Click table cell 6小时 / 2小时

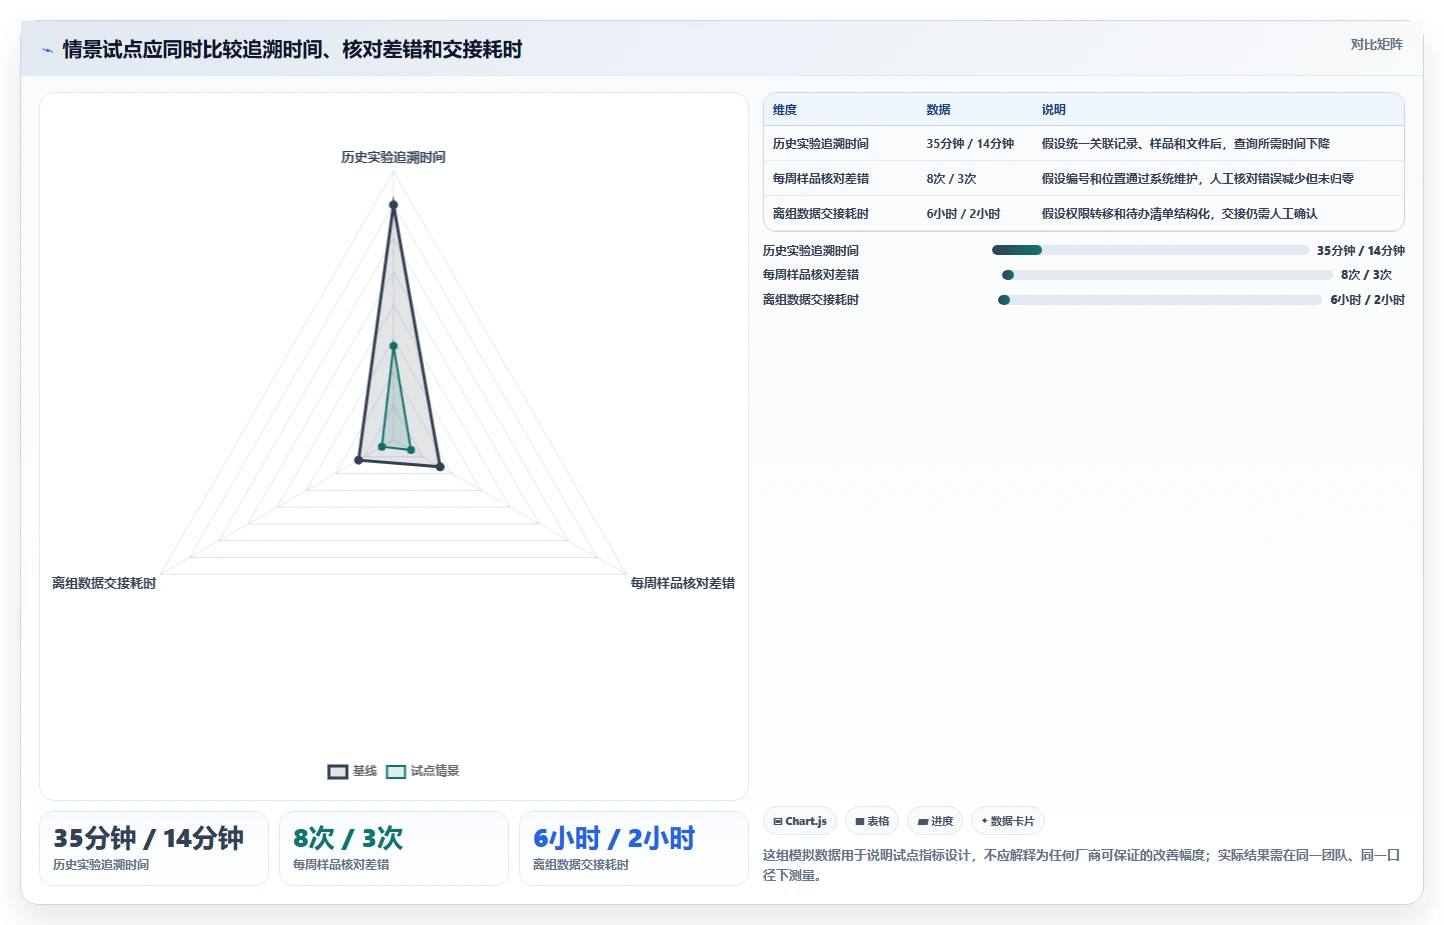pyautogui.click(x=963, y=214)
